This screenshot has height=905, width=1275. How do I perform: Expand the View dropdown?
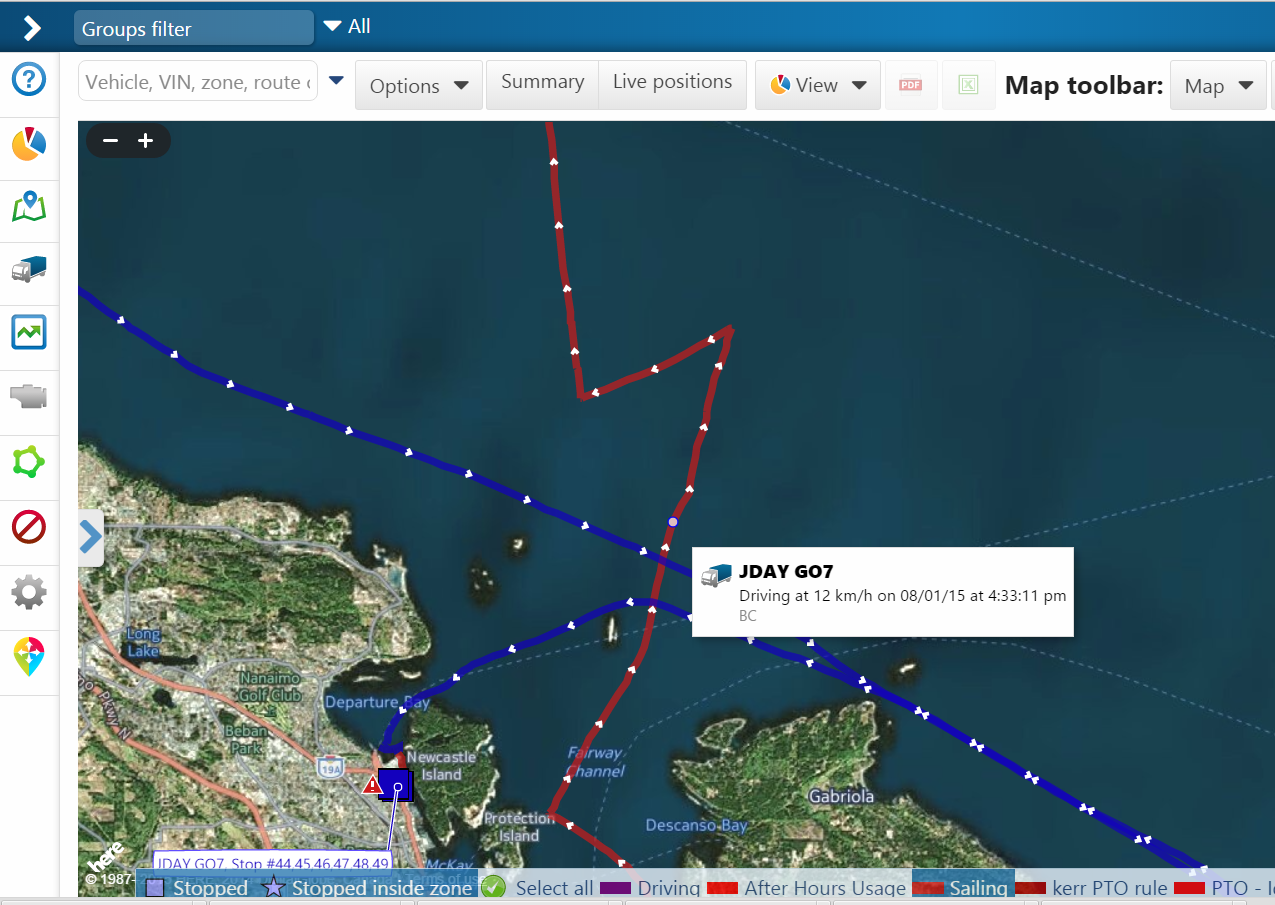click(817, 85)
